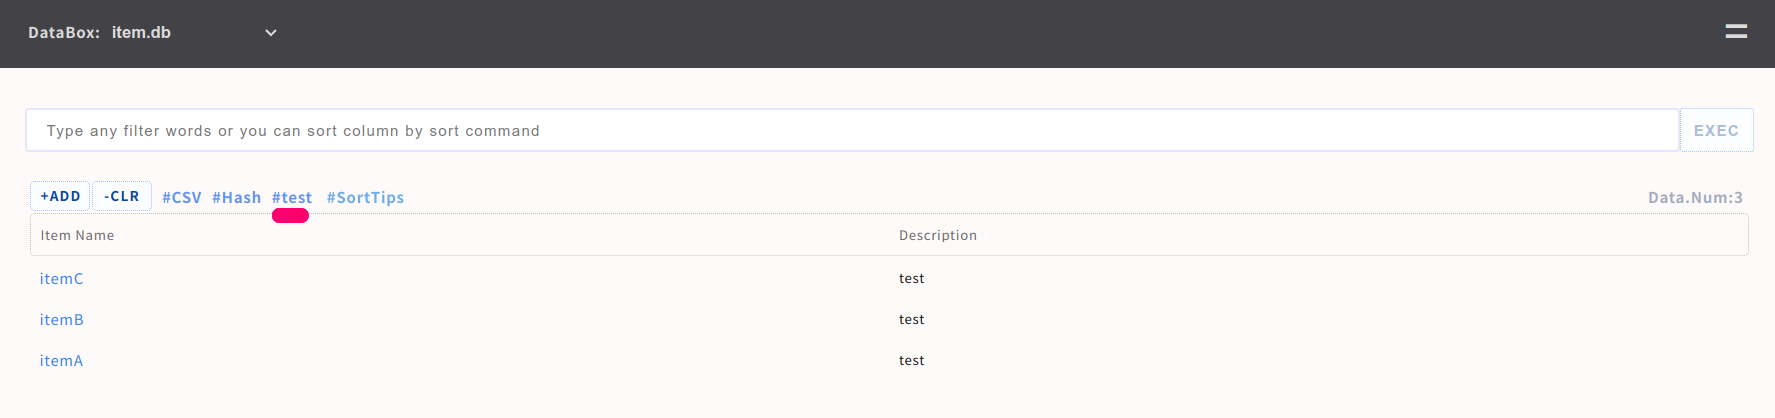Focus the filter words input field
This screenshot has width=1775, height=418.
click(x=852, y=130)
